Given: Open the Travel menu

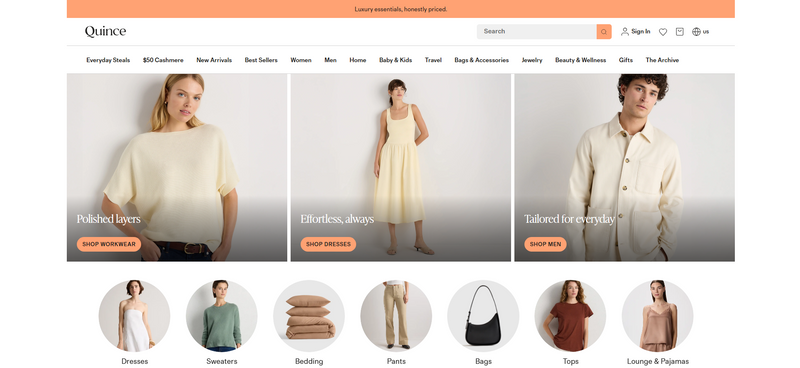Looking at the screenshot, I should pyautogui.click(x=433, y=60).
